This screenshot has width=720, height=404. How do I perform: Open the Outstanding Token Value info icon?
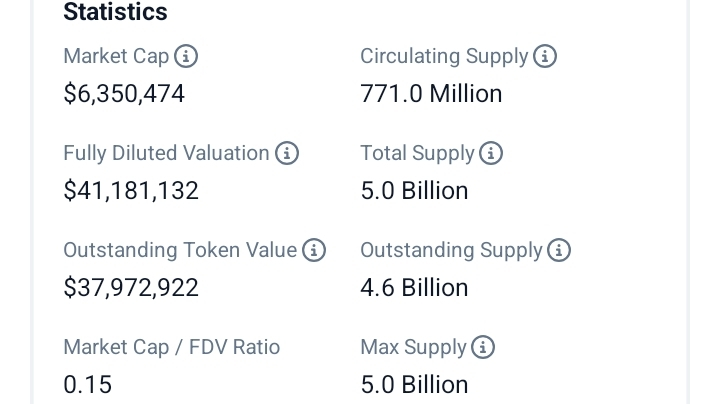click(314, 250)
